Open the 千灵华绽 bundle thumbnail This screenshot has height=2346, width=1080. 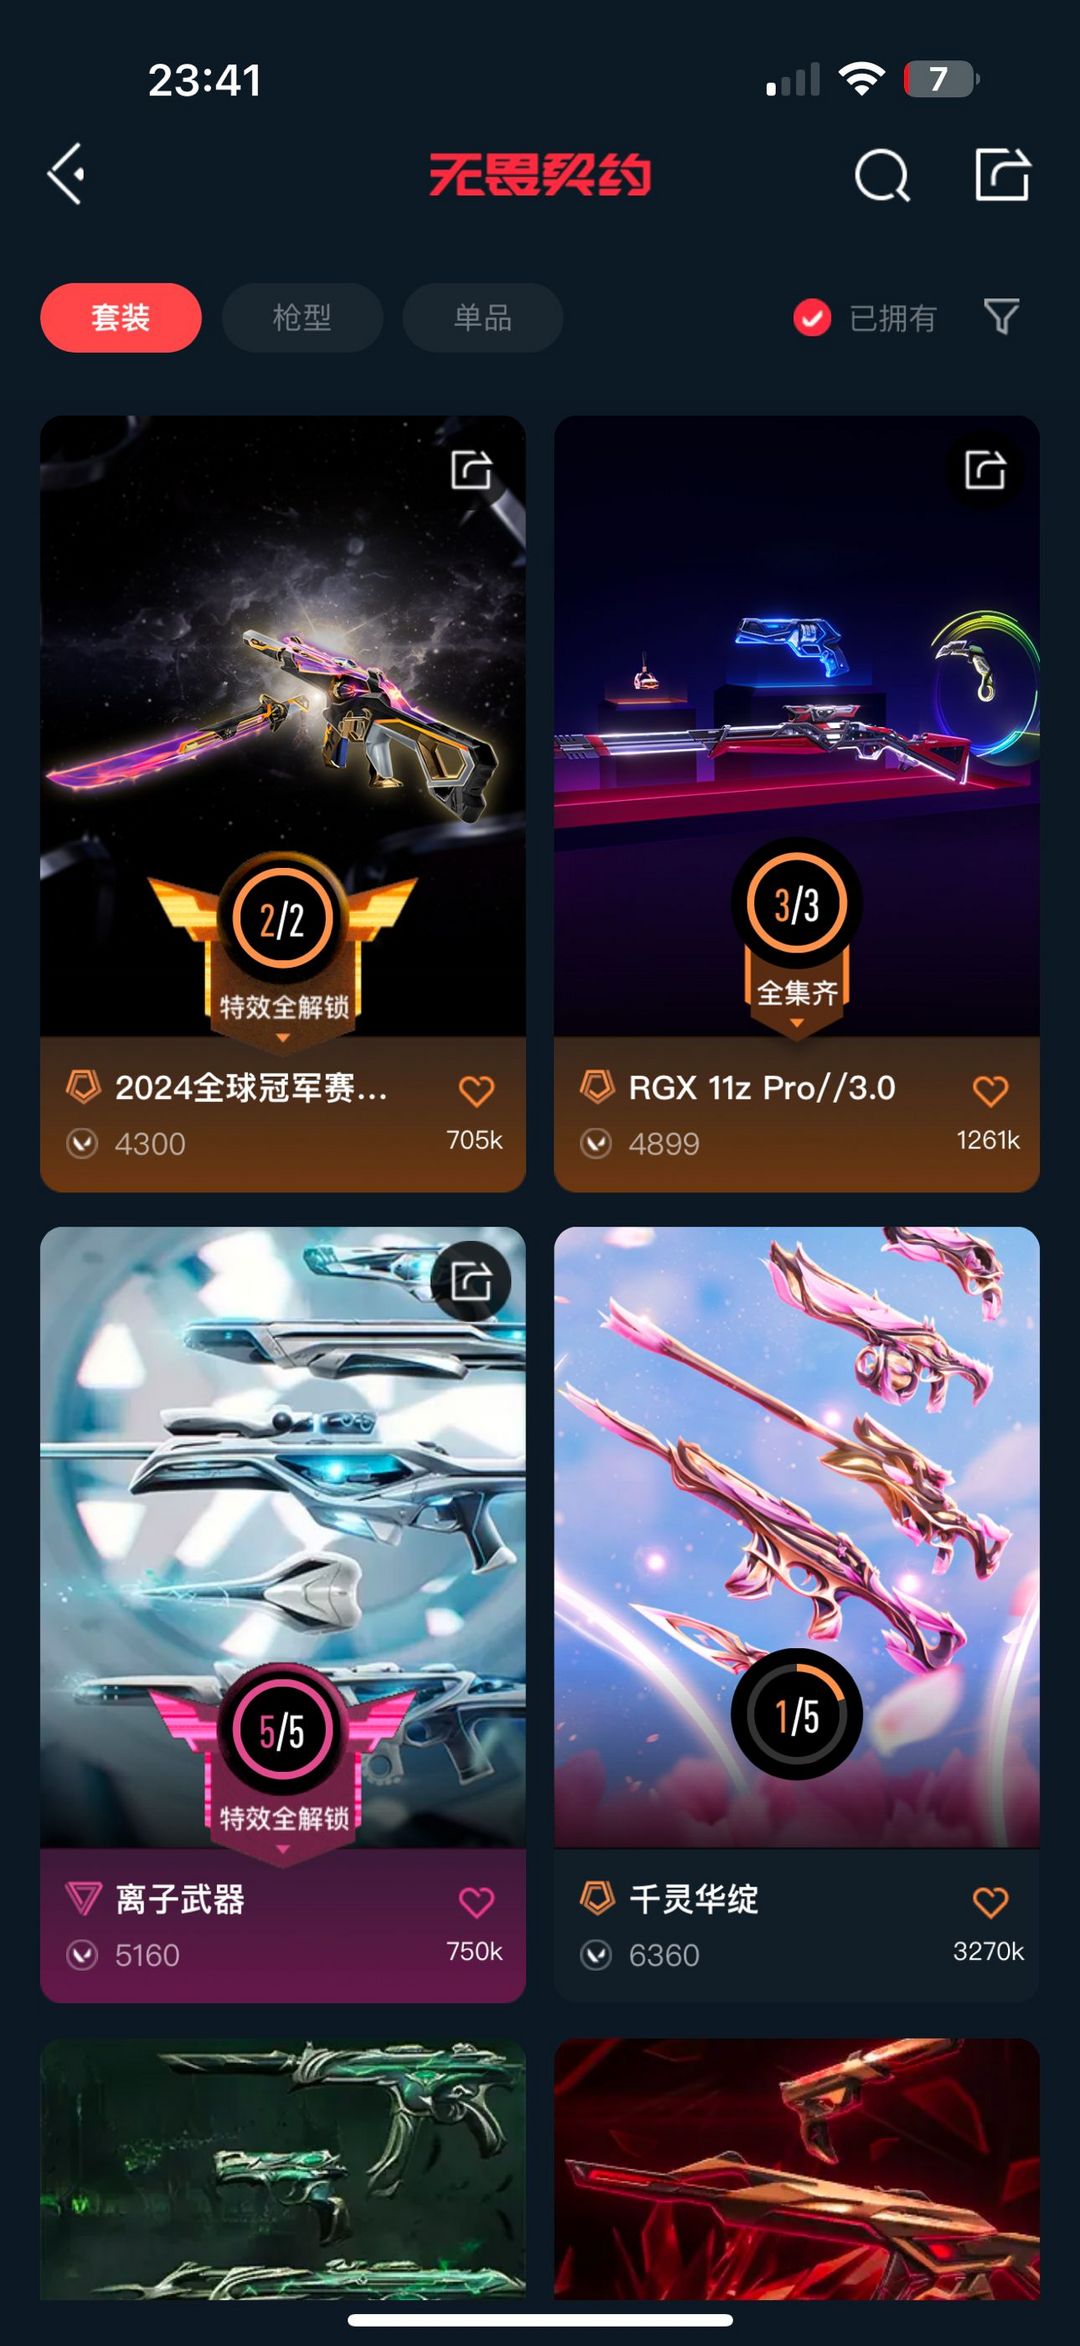tap(797, 1537)
